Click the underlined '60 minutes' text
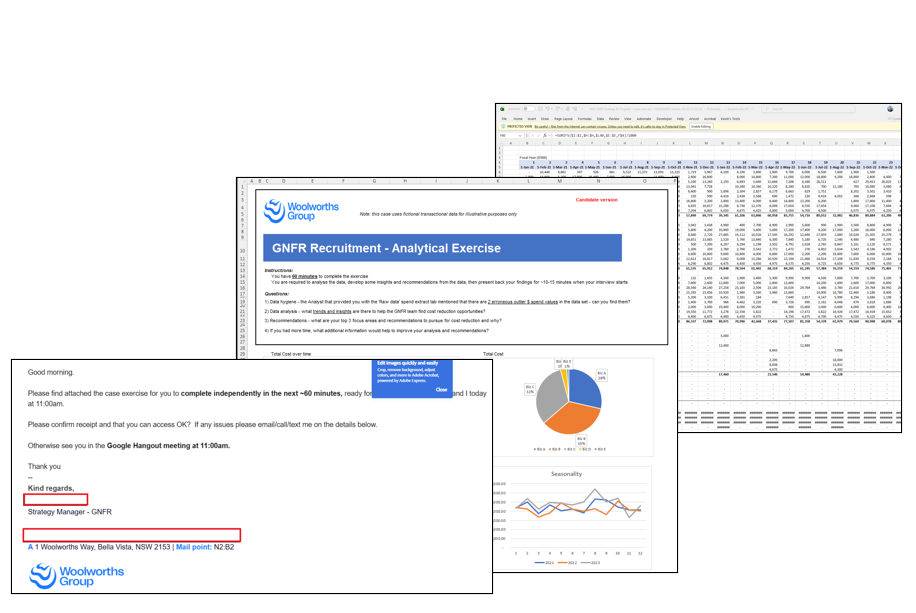The height and width of the screenshot is (613, 916). point(304,276)
